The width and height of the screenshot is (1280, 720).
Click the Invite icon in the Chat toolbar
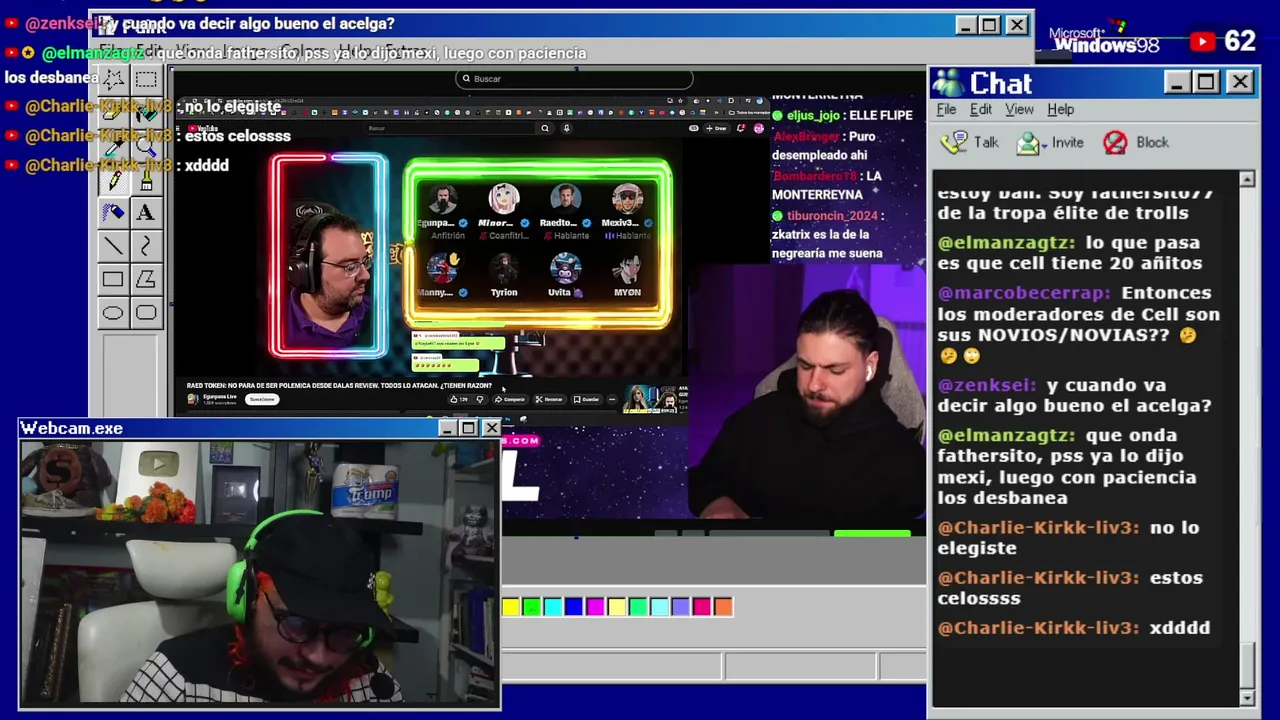point(1028,143)
